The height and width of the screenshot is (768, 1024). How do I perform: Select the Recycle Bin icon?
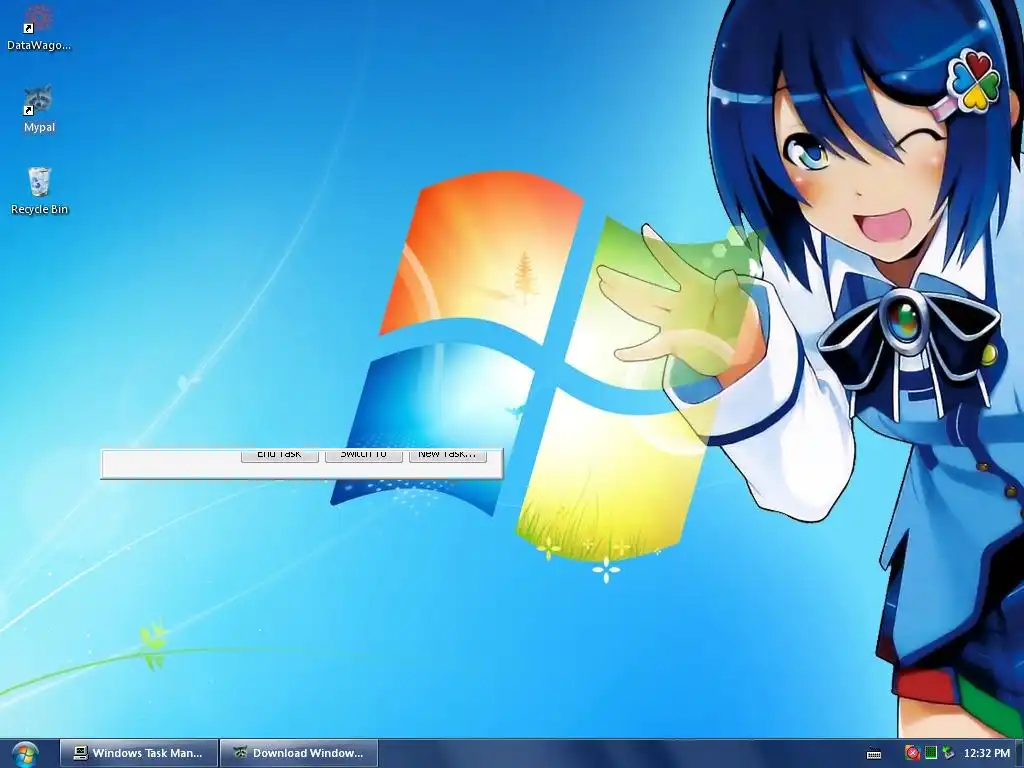point(39,191)
